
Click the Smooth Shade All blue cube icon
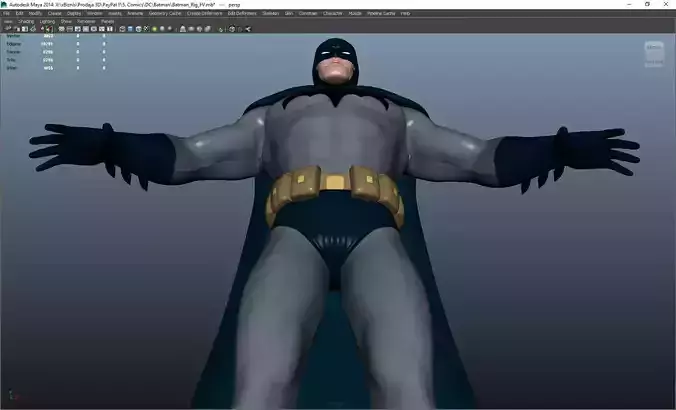[x=130, y=29]
